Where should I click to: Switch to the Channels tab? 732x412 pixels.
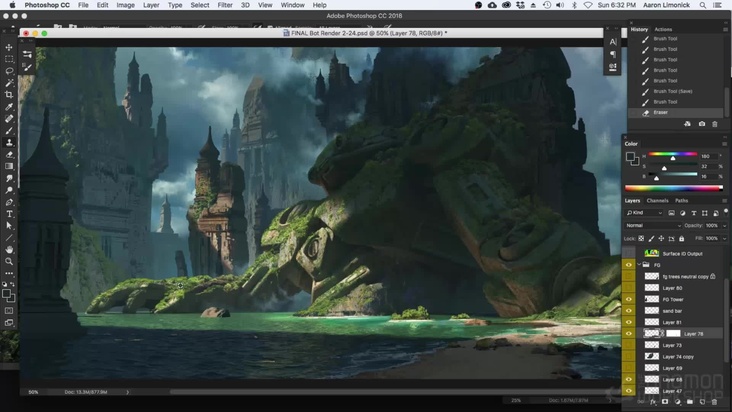[657, 200]
